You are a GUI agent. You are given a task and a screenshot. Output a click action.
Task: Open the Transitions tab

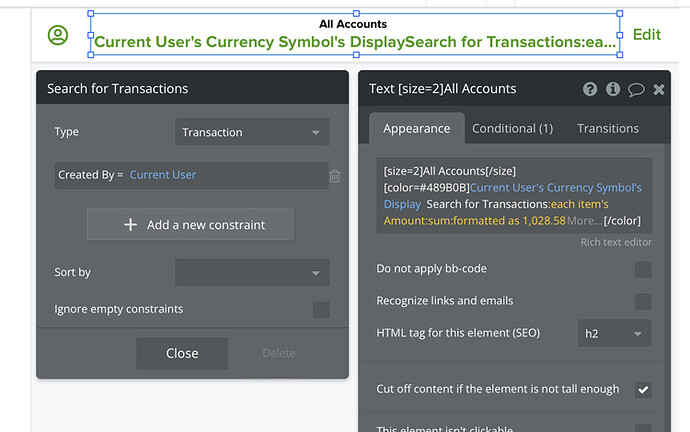[x=608, y=128]
